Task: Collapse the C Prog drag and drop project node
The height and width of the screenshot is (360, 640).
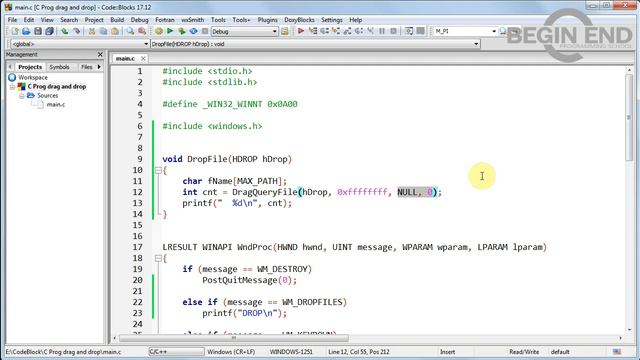Action: 12,87
